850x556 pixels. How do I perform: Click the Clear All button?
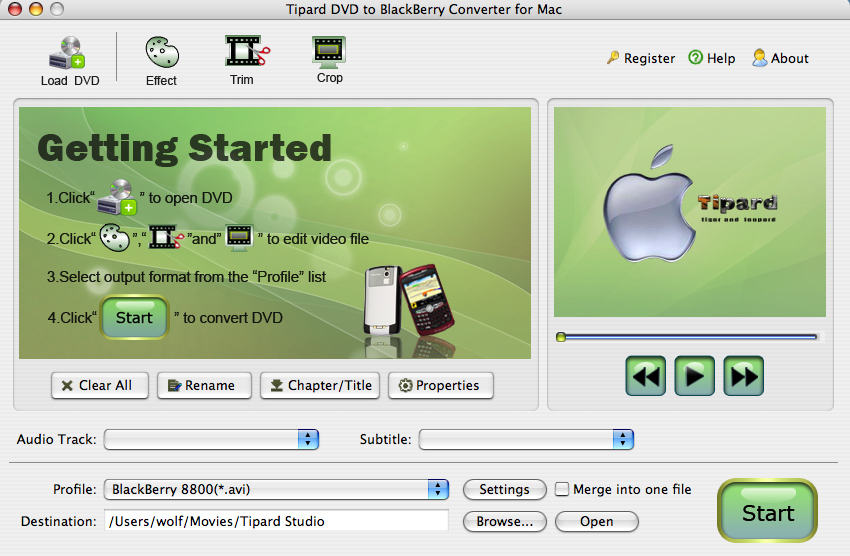(x=99, y=385)
